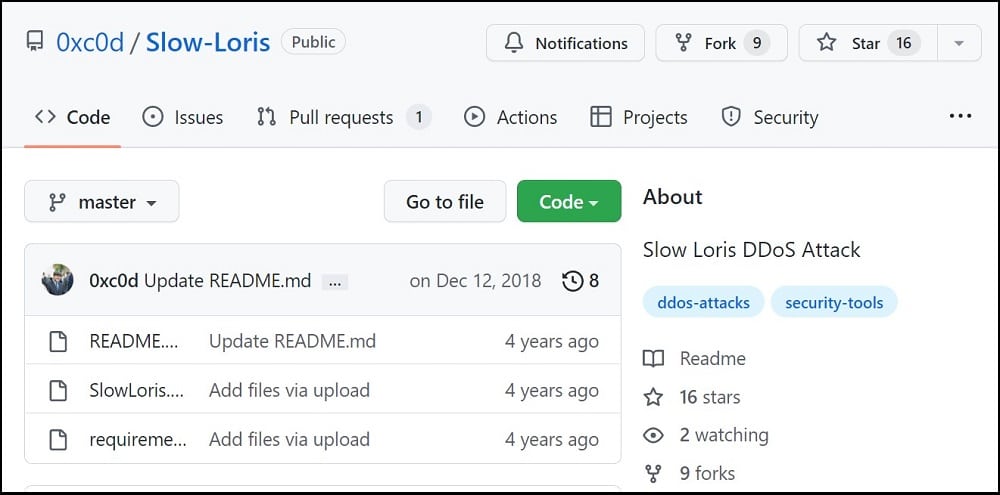
Task: Click the bell icon in Notifications
Action: pos(513,43)
